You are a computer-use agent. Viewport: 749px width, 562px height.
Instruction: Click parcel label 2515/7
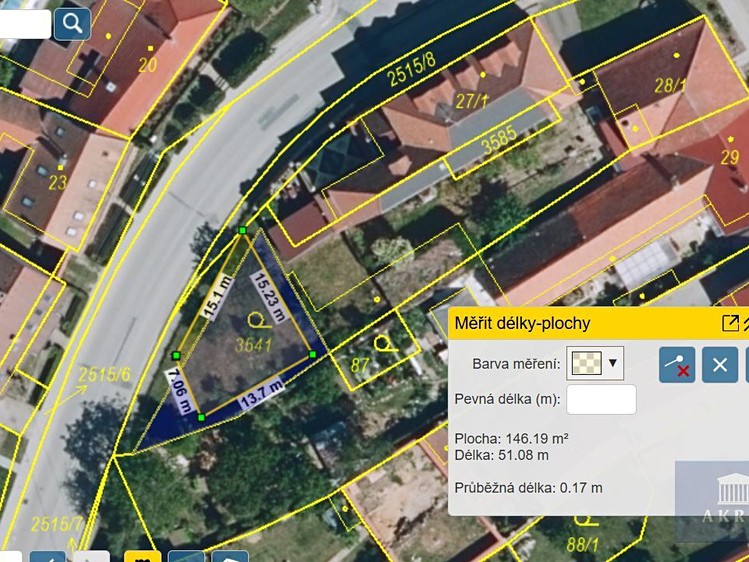(57, 525)
